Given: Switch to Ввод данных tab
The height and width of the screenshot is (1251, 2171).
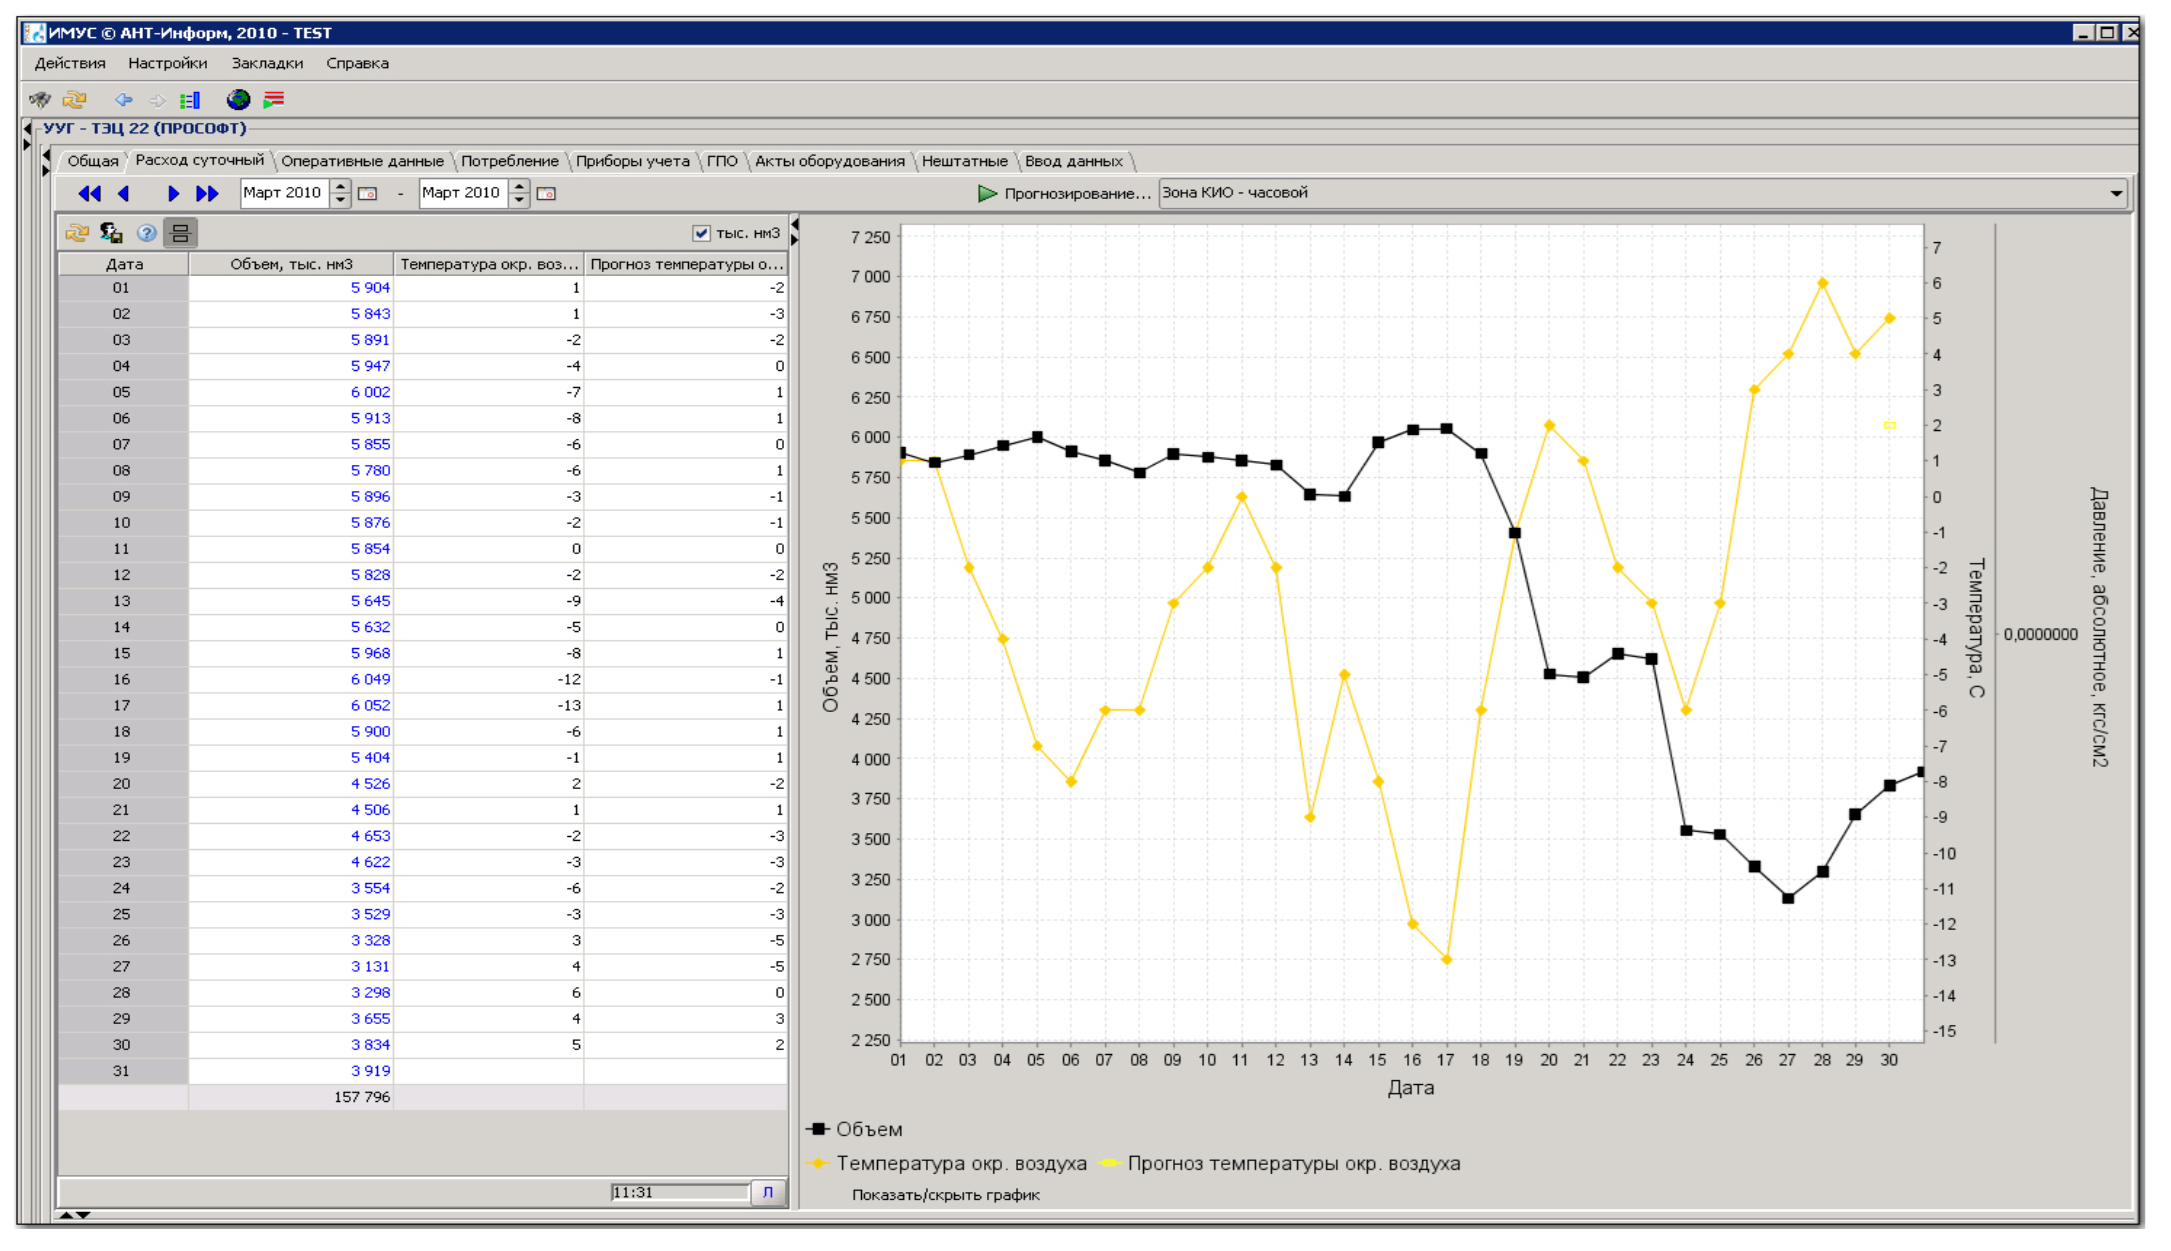Looking at the screenshot, I should [1074, 161].
